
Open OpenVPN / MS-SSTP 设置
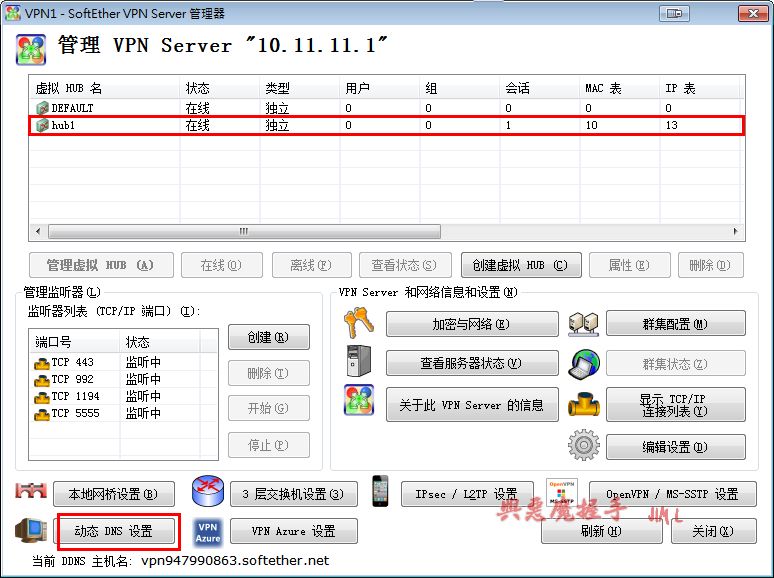[672, 494]
